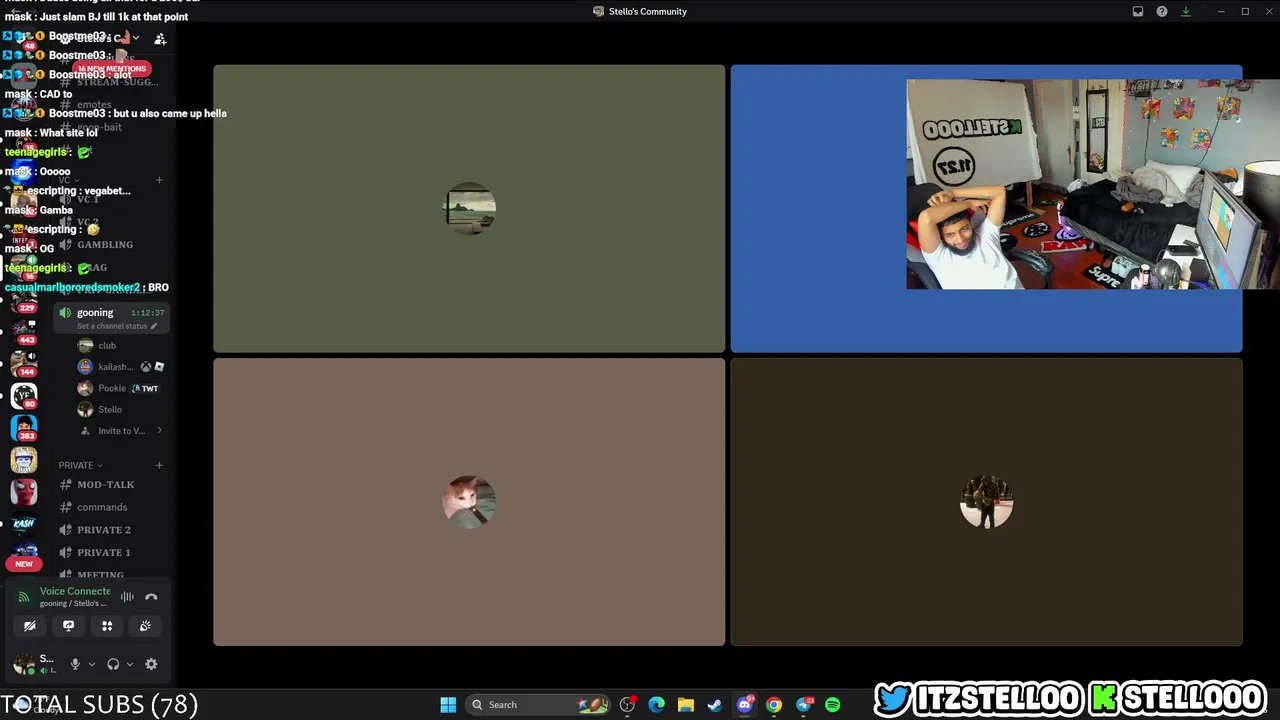This screenshot has height=720, width=1280.
Task: Start an activity in voice panel
Action: point(107,626)
